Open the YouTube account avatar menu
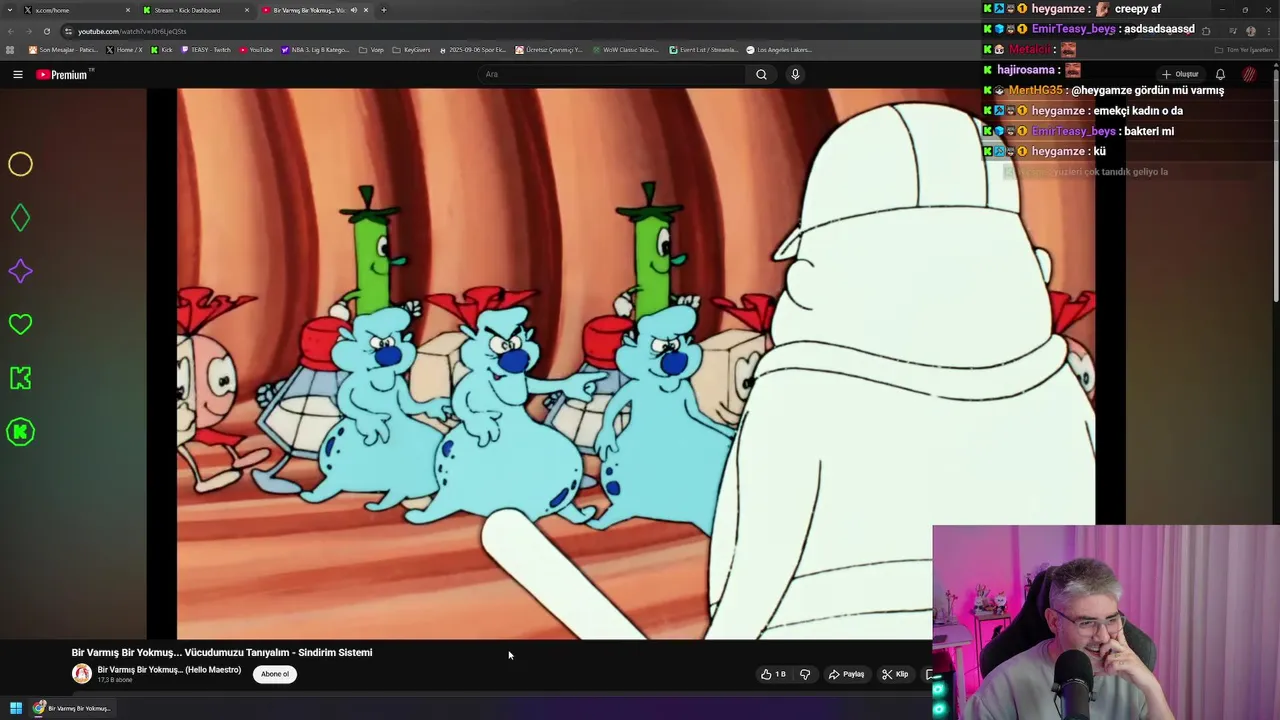This screenshot has width=1280, height=720. coord(1249,74)
